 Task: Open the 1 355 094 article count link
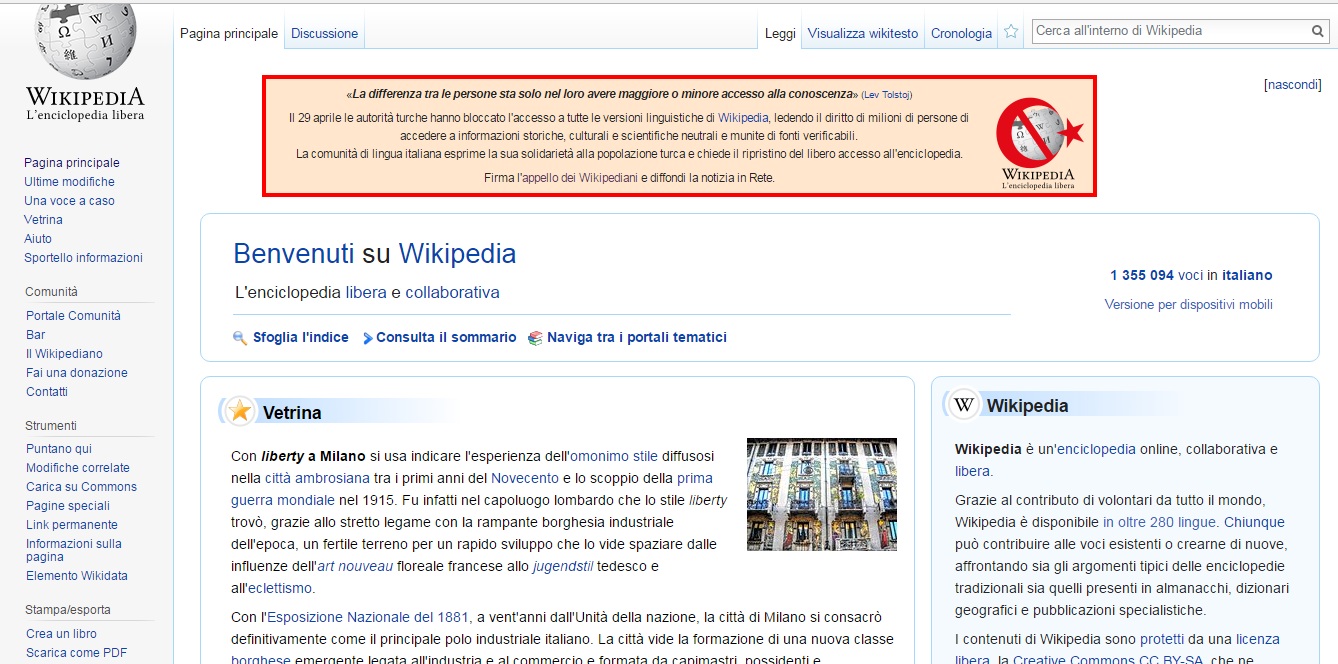point(1142,275)
